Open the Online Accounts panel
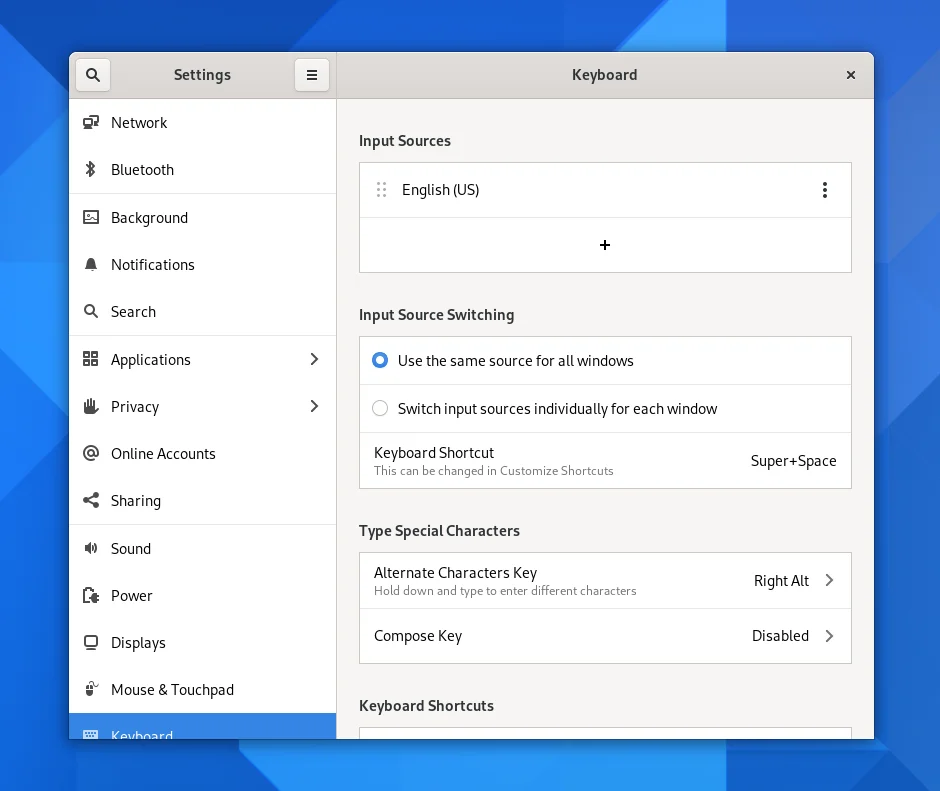940x791 pixels. [x=163, y=454]
